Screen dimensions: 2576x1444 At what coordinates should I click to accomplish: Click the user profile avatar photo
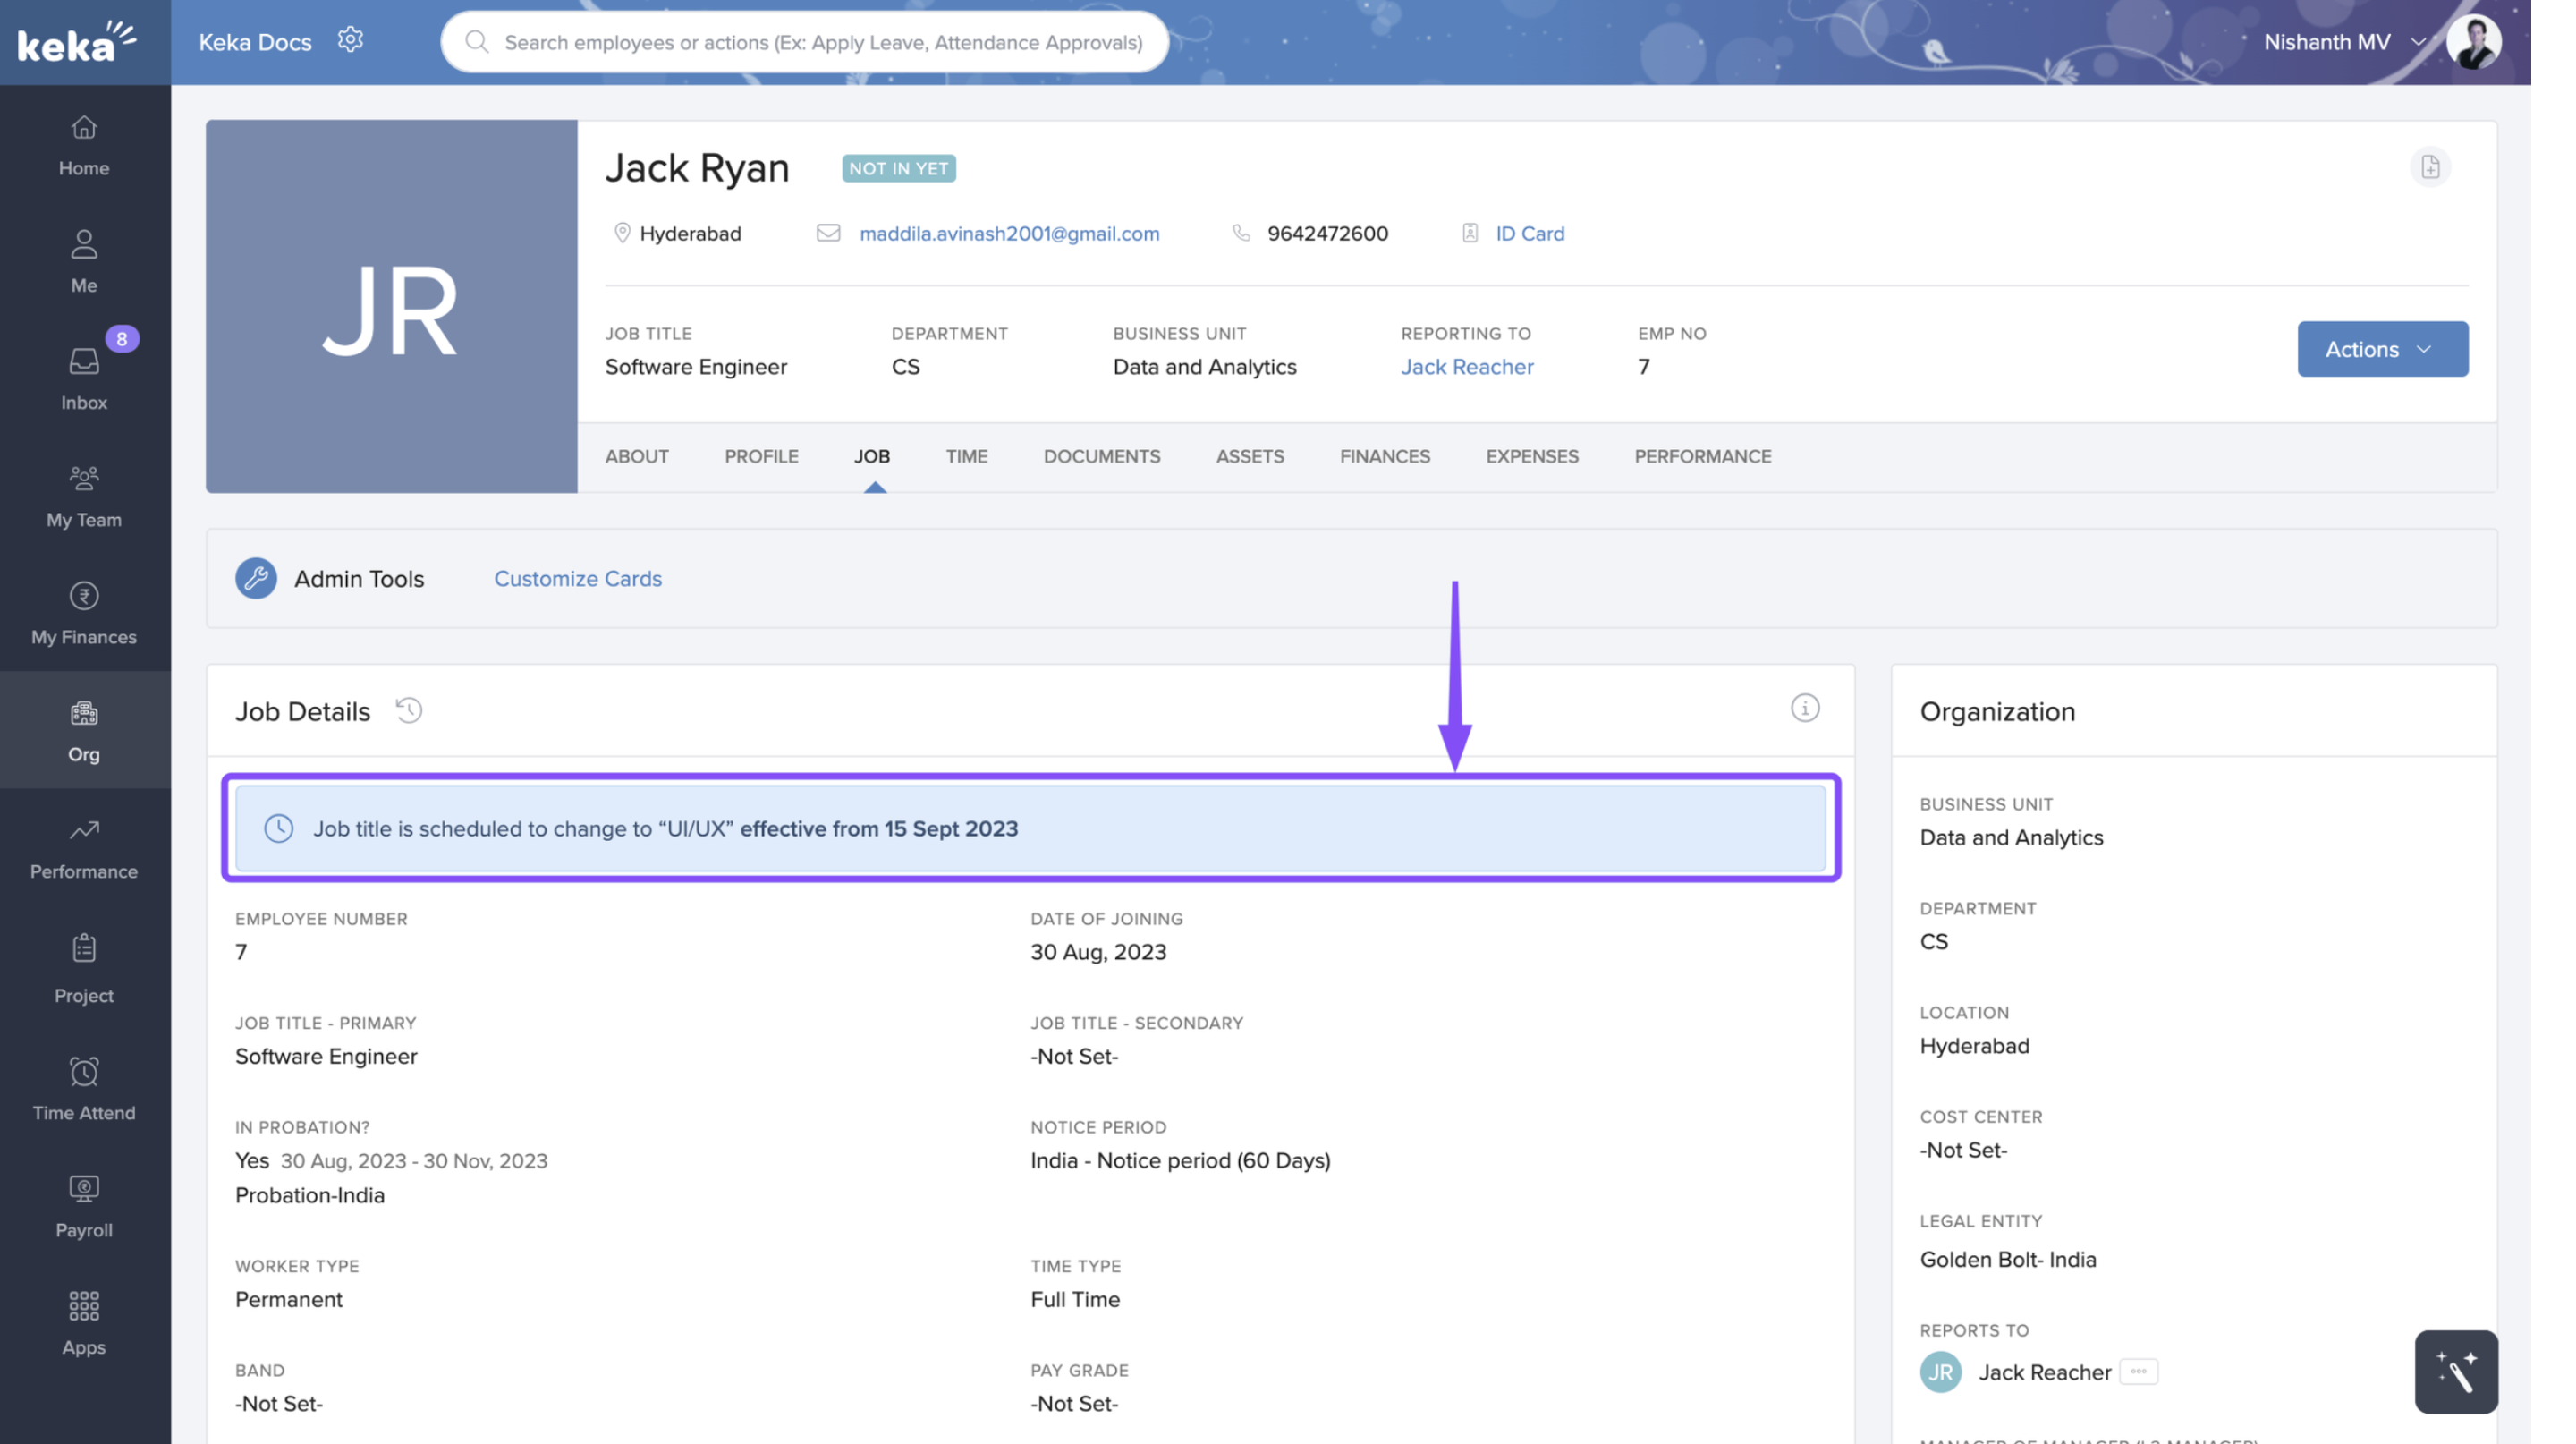[x=2473, y=42]
